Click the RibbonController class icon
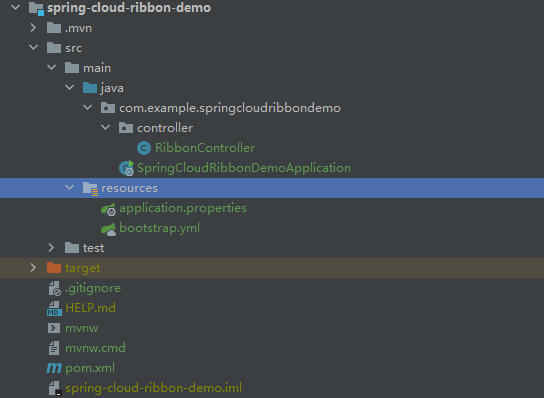This screenshot has width=544, height=398. tap(144, 148)
